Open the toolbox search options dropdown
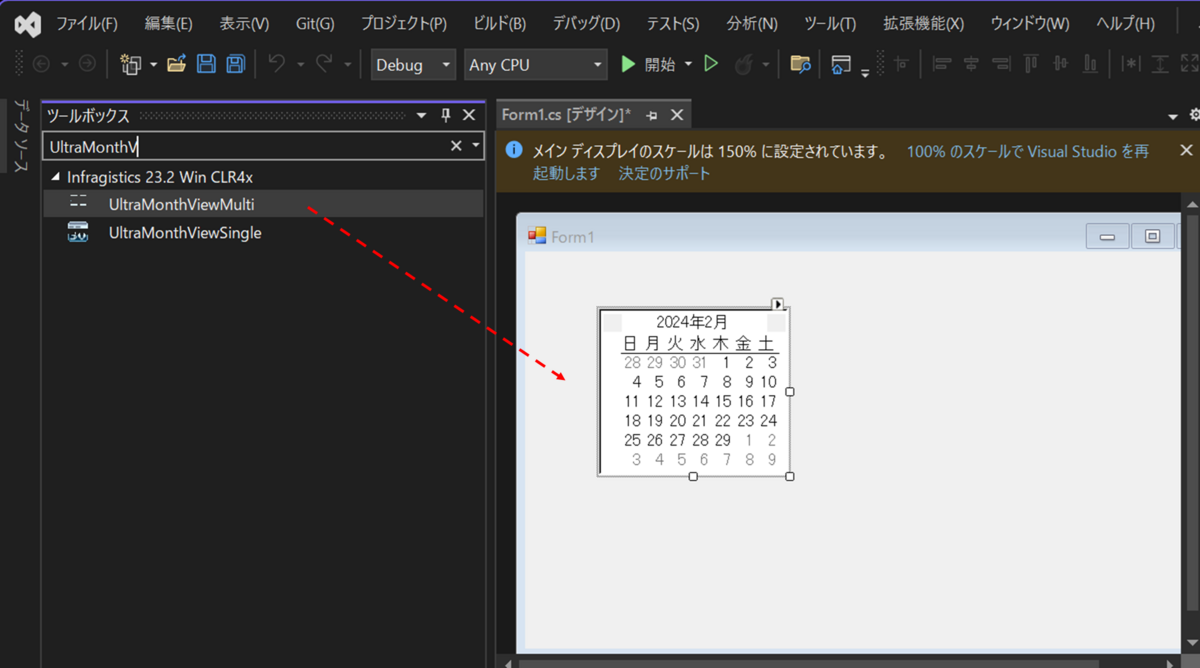Viewport: 1200px width, 668px height. tap(476, 146)
